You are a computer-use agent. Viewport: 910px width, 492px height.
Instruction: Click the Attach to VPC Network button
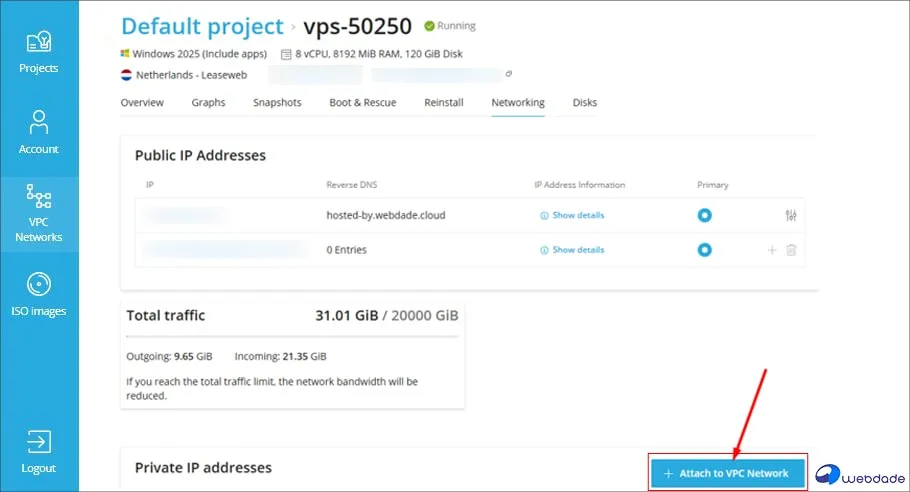coord(727,473)
